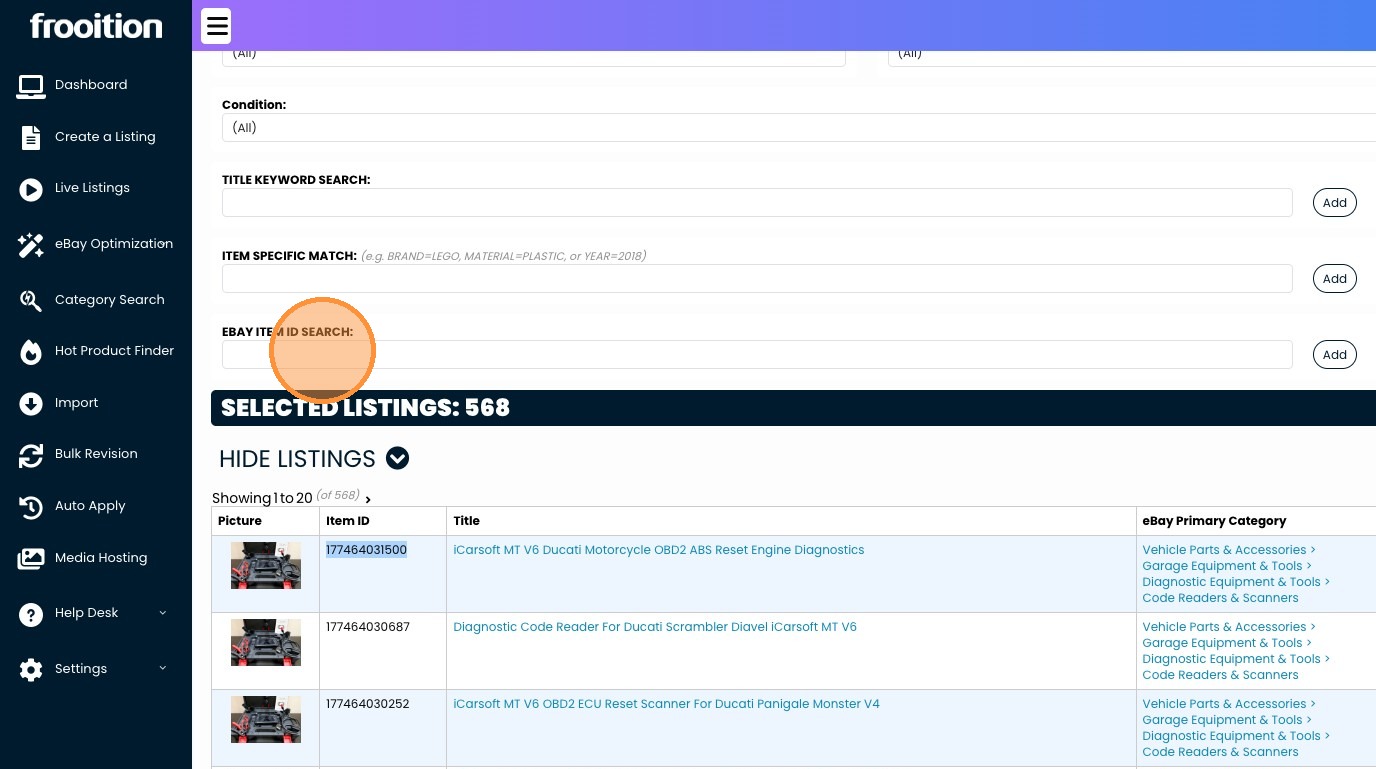
Task: Open Bulk Revision section
Action: point(96,454)
